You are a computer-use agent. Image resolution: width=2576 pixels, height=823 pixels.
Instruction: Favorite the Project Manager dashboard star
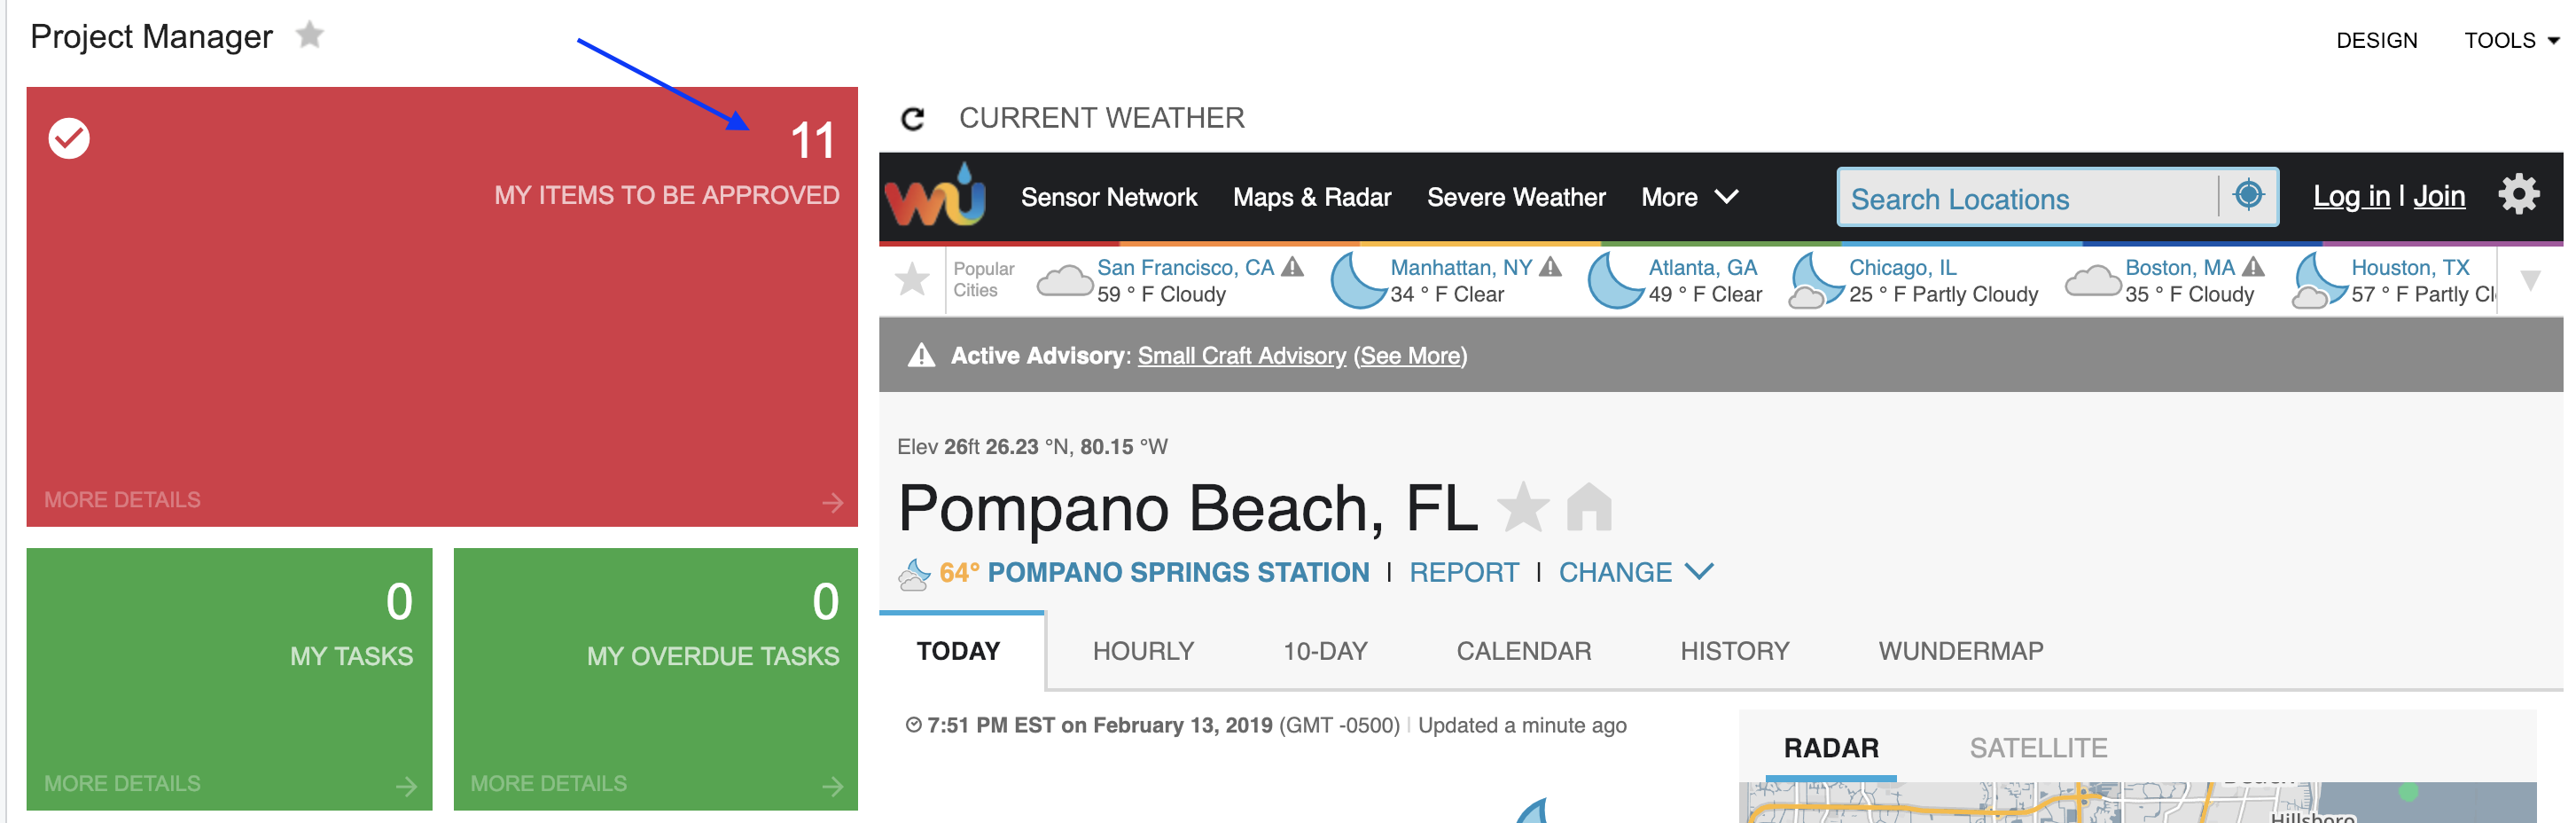310,36
